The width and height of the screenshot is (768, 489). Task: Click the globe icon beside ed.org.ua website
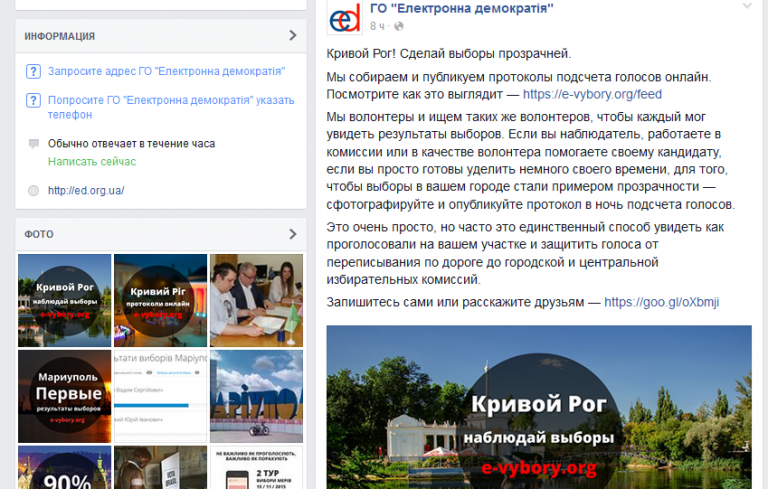click(33, 191)
